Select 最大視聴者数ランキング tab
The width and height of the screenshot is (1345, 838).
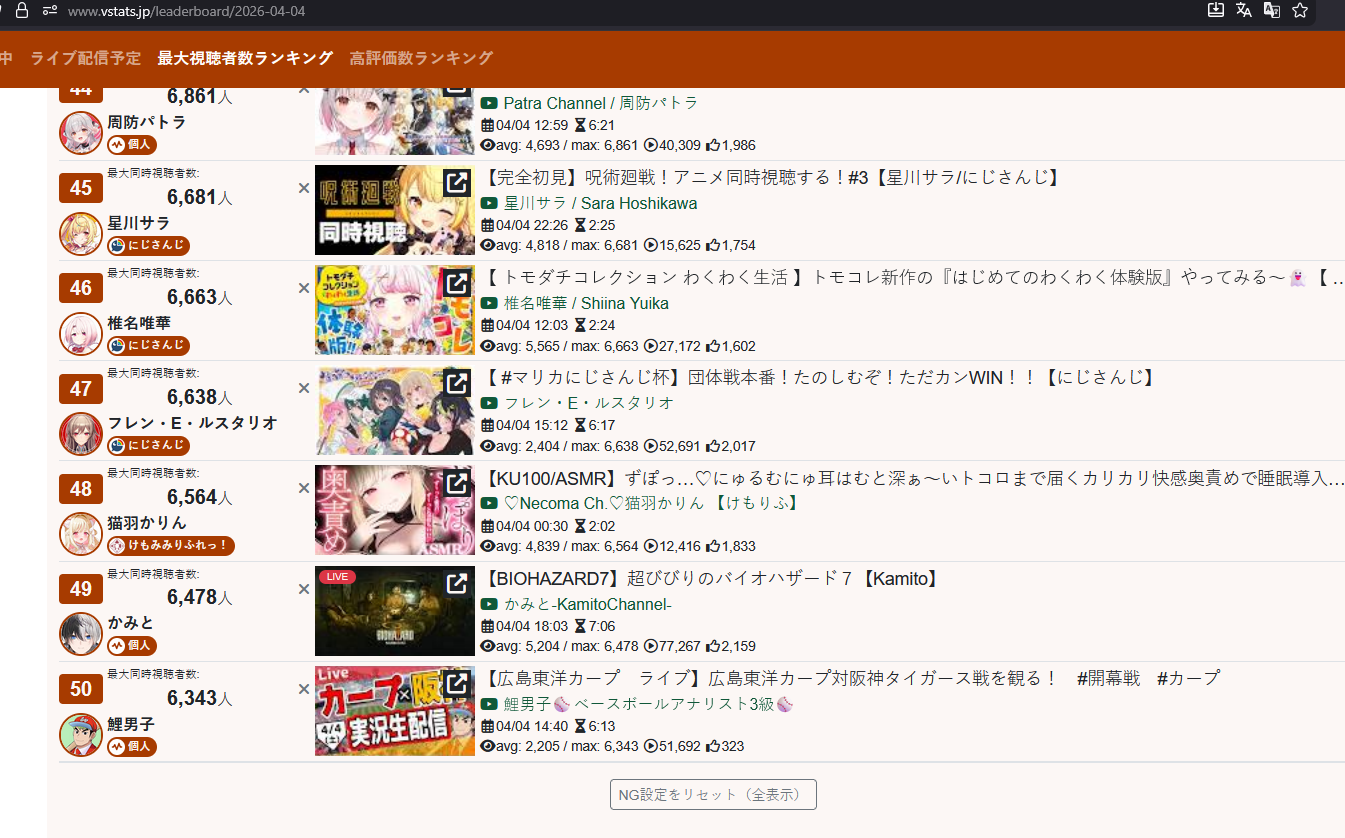click(x=245, y=58)
